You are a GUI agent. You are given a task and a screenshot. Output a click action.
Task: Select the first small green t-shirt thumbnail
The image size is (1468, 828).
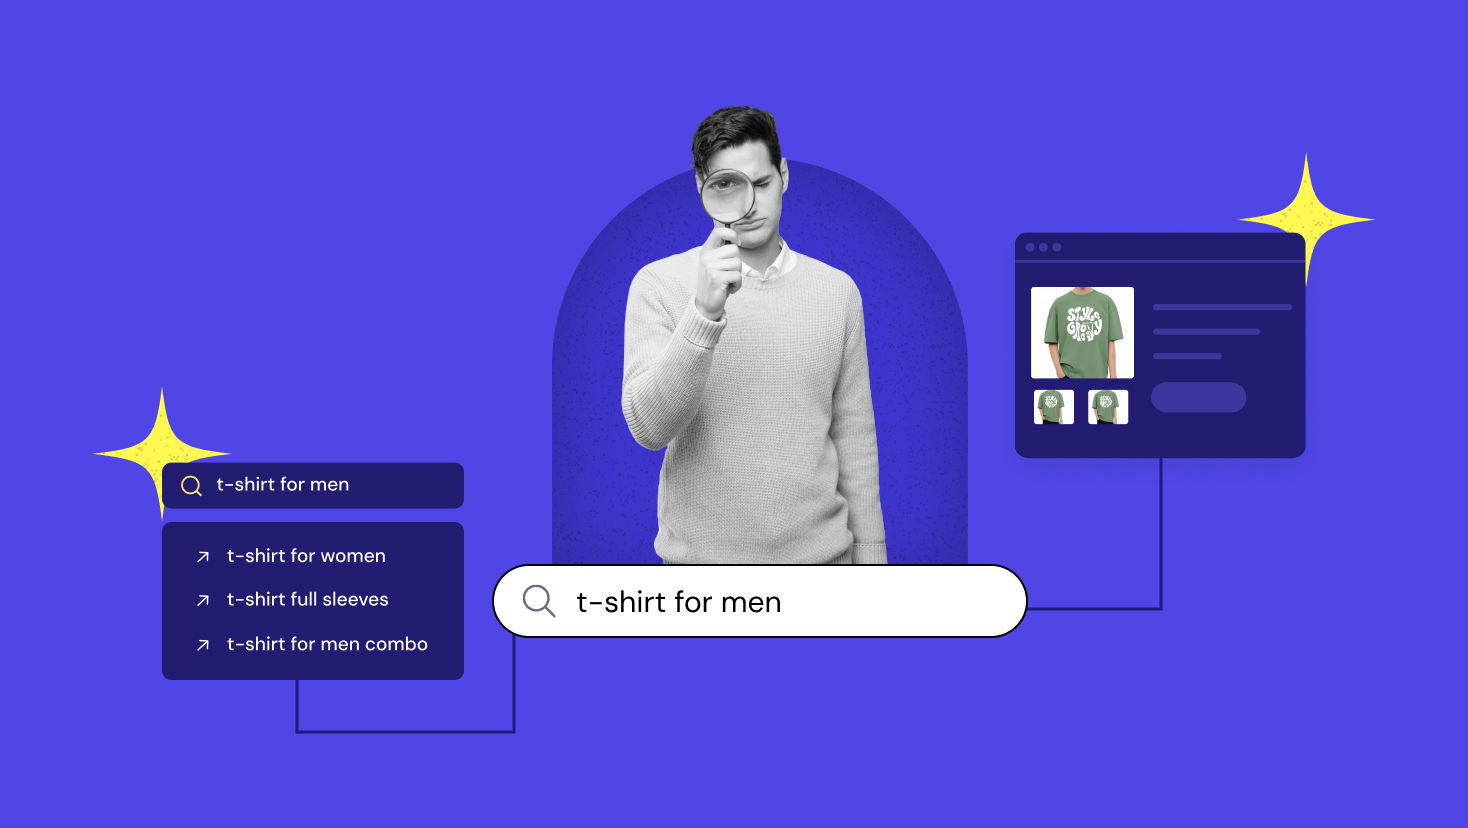click(x=1053, y=407)
